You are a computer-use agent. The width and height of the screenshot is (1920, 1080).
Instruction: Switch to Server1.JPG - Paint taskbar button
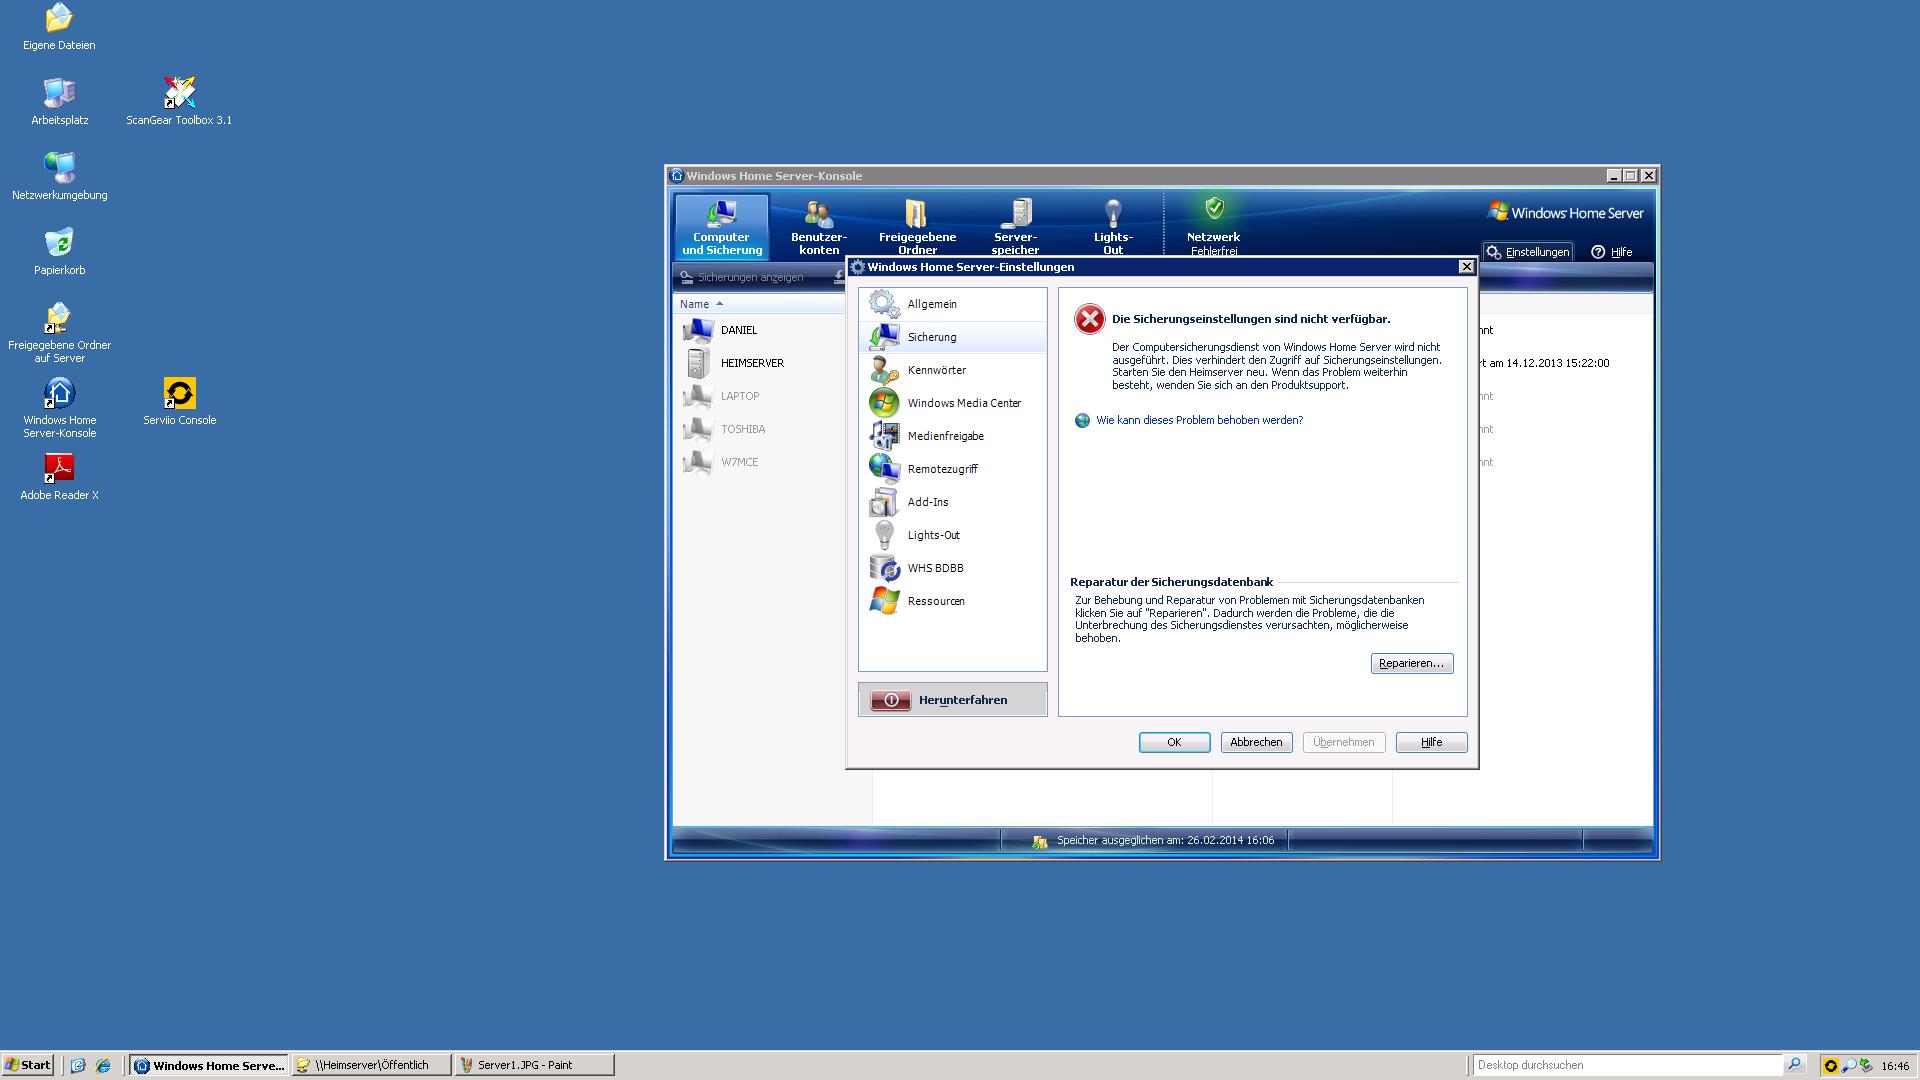pos(534,1065)
